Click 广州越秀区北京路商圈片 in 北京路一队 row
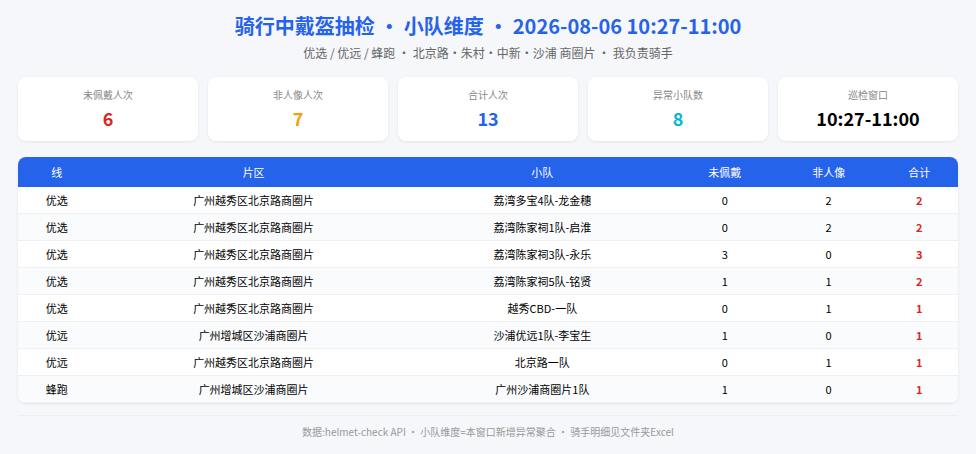The image size is (976, 454). [x=253, y=363]
